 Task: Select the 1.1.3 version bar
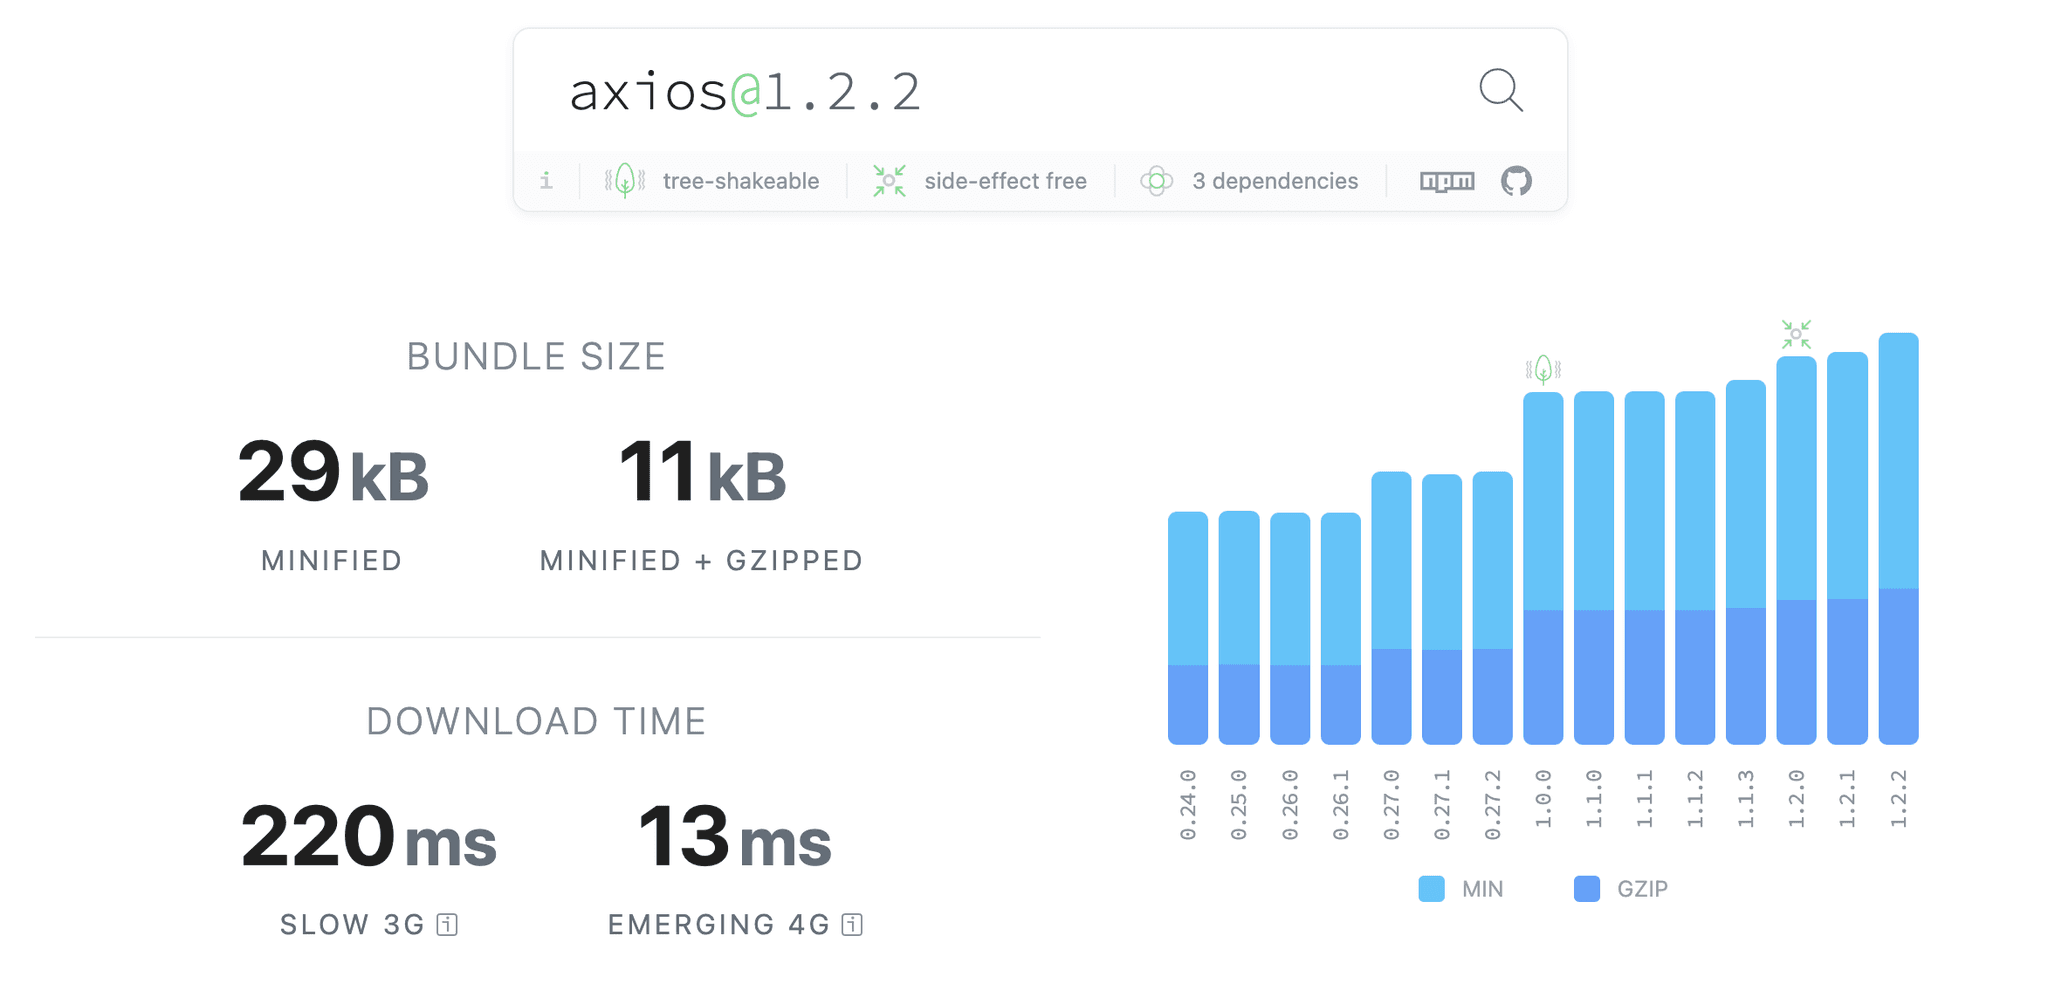pos(1746,562)
